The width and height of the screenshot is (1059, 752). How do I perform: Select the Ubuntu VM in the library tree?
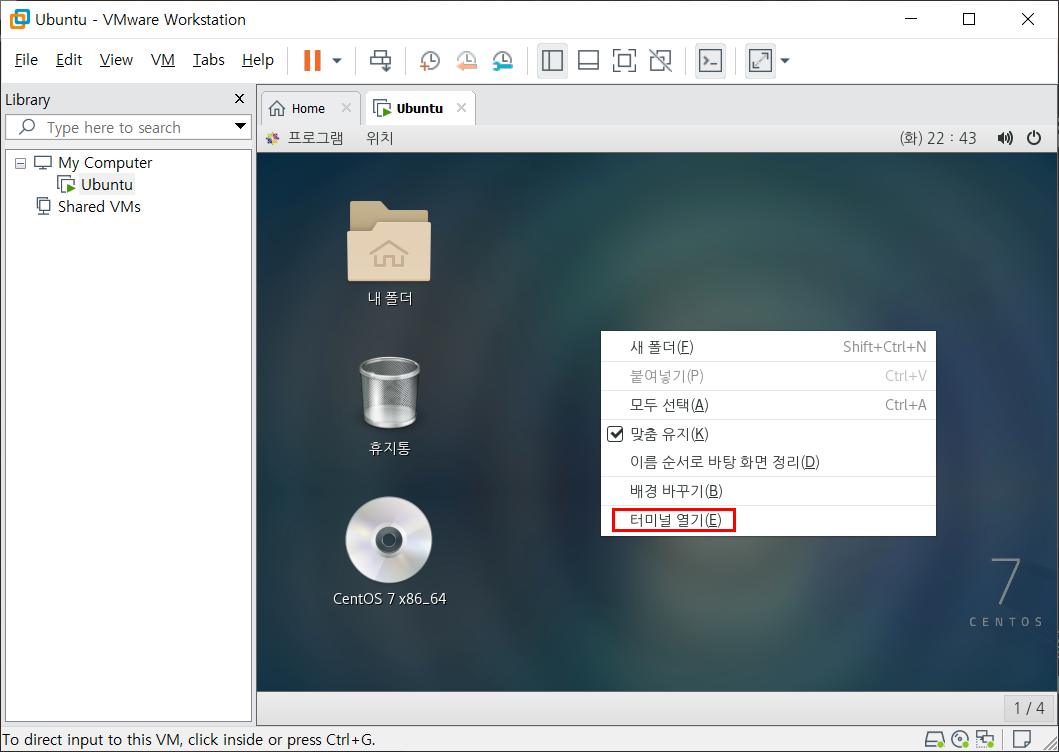tap(107, 184)
